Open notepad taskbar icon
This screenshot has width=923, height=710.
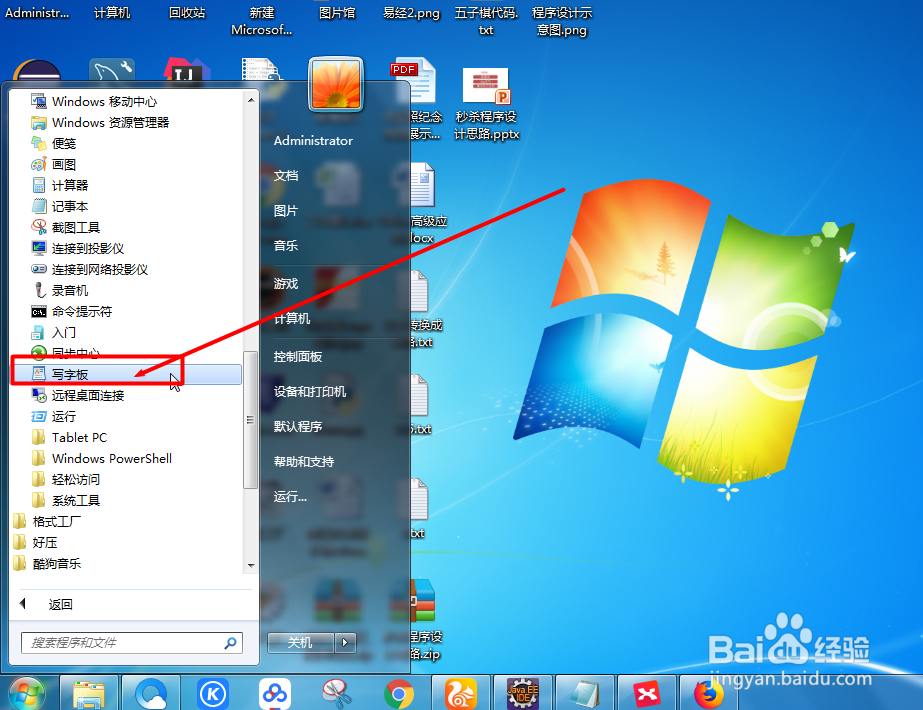point(585,695)
